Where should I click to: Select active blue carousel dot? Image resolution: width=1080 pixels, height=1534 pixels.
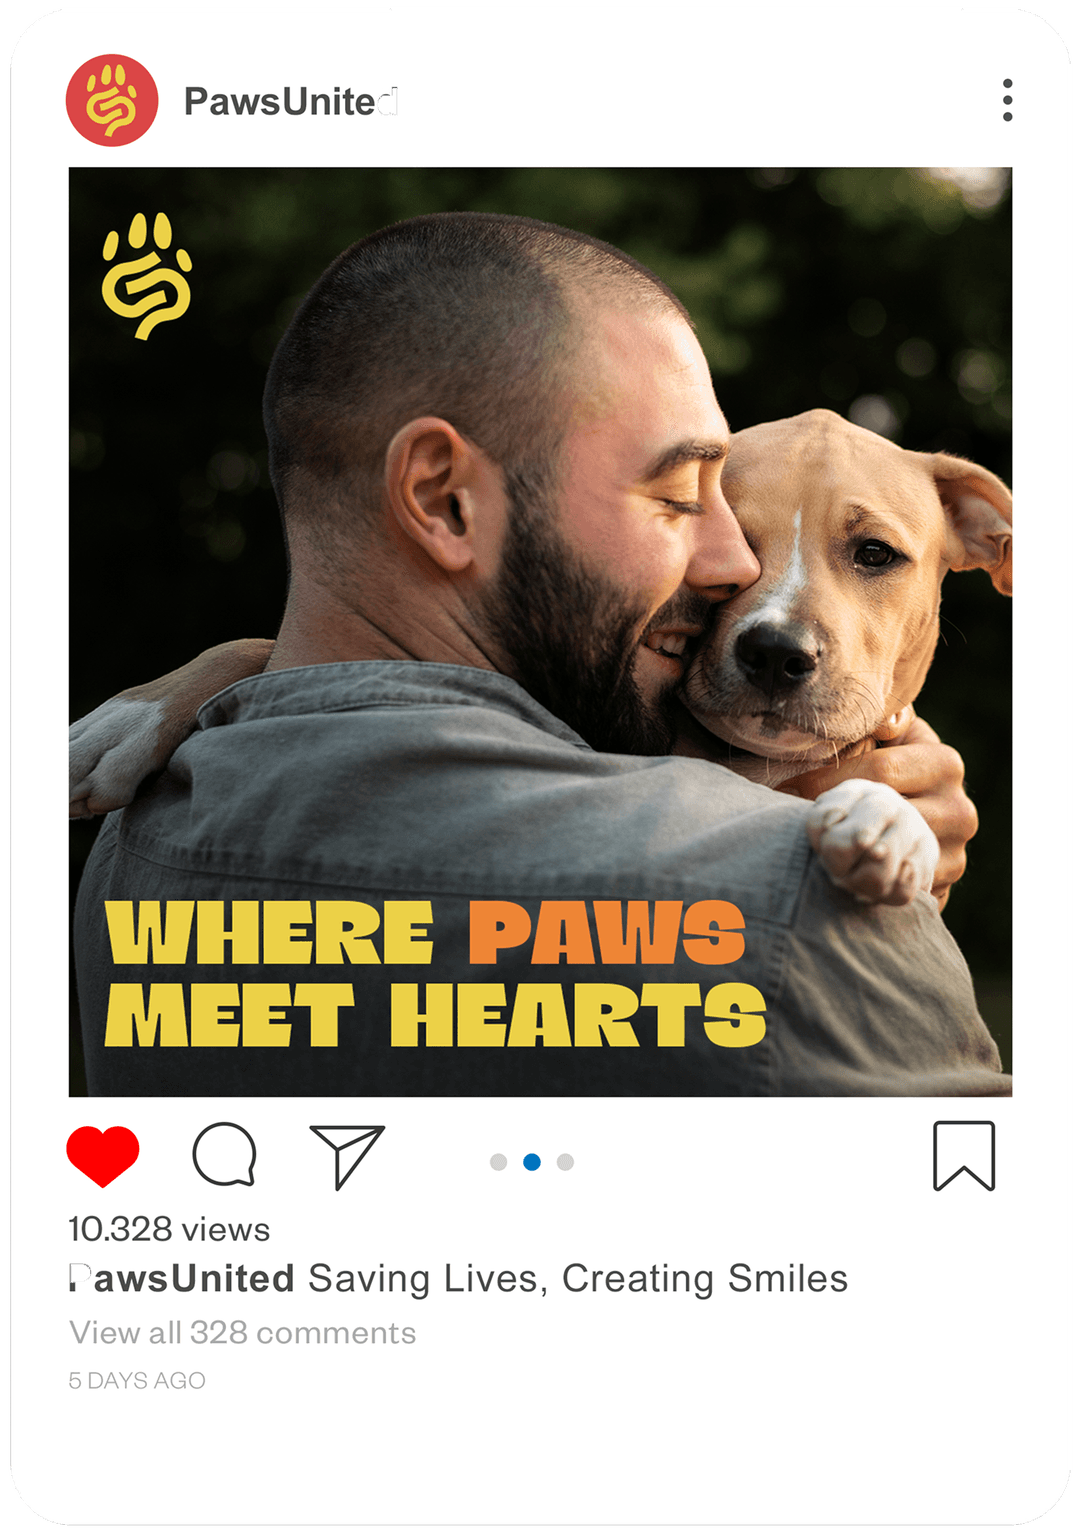[532, 1162]
